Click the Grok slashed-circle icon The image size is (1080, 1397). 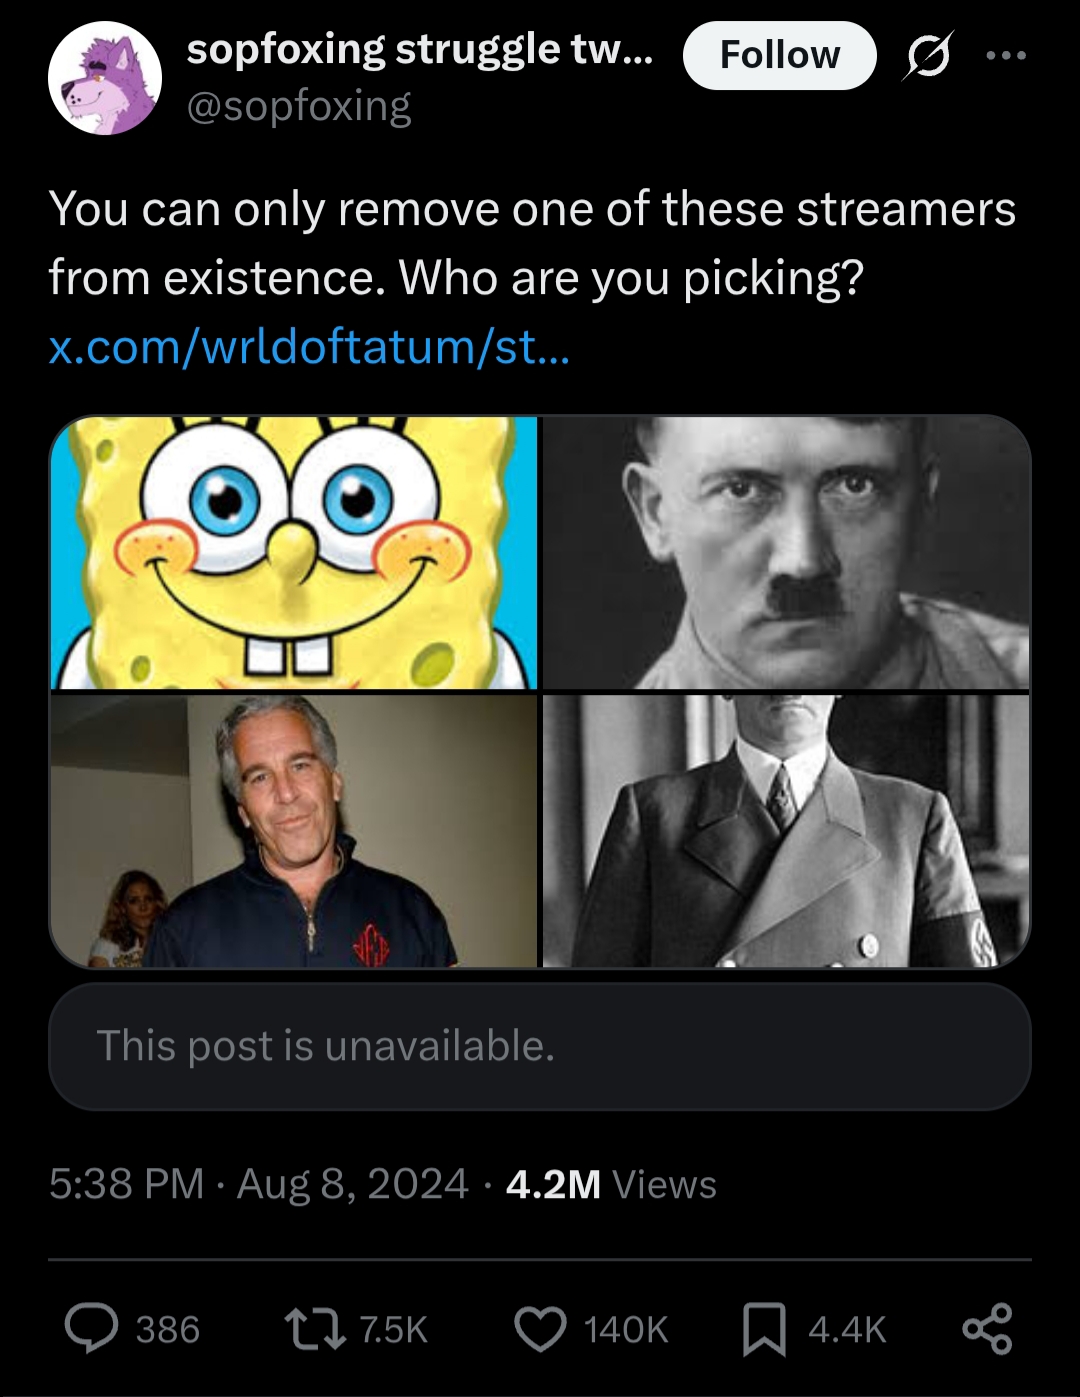[x=928, y=56]
